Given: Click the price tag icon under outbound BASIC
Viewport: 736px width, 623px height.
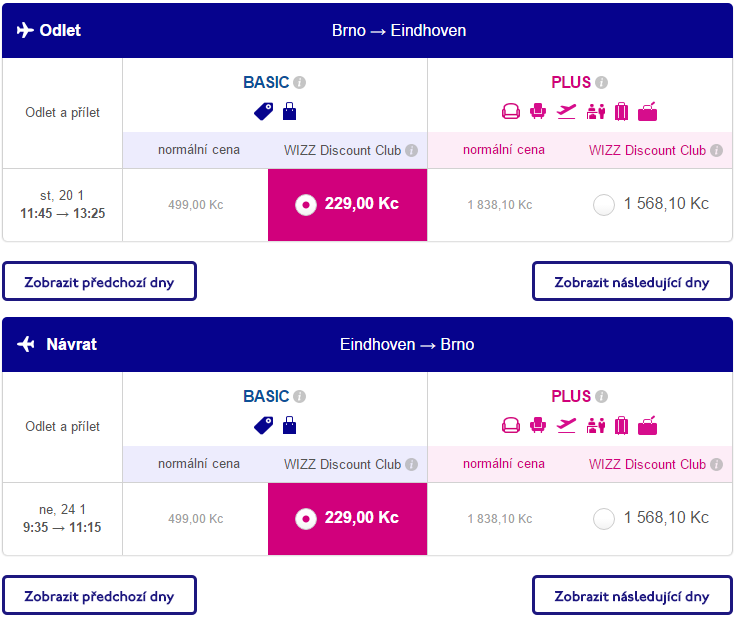Looking at the screenshot, I should coord(263,112).
